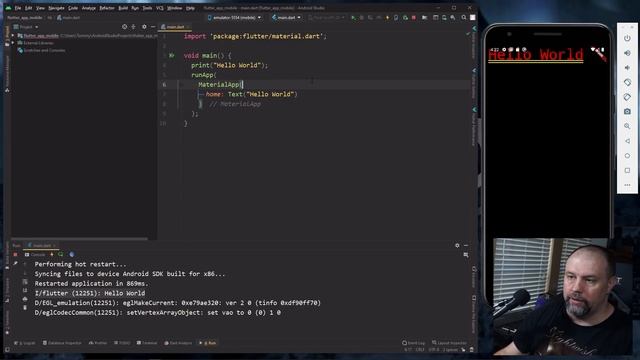640x360 pixels.
Task: Click the import package:flutter/material.dart line
Action: [x=255, y=36]
